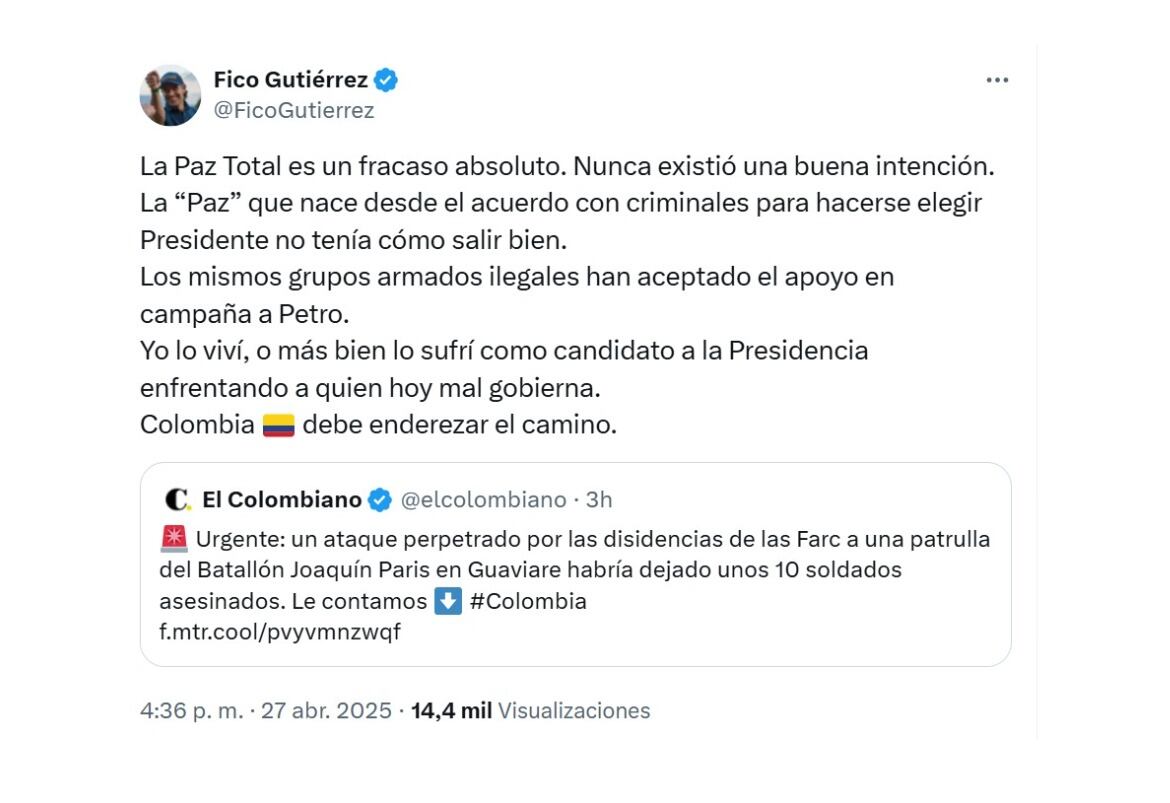The image size is (1170, 803).
Task: Click the blue verified badge beside Fico Gutiérrez
Action: (x=387, y=79)
